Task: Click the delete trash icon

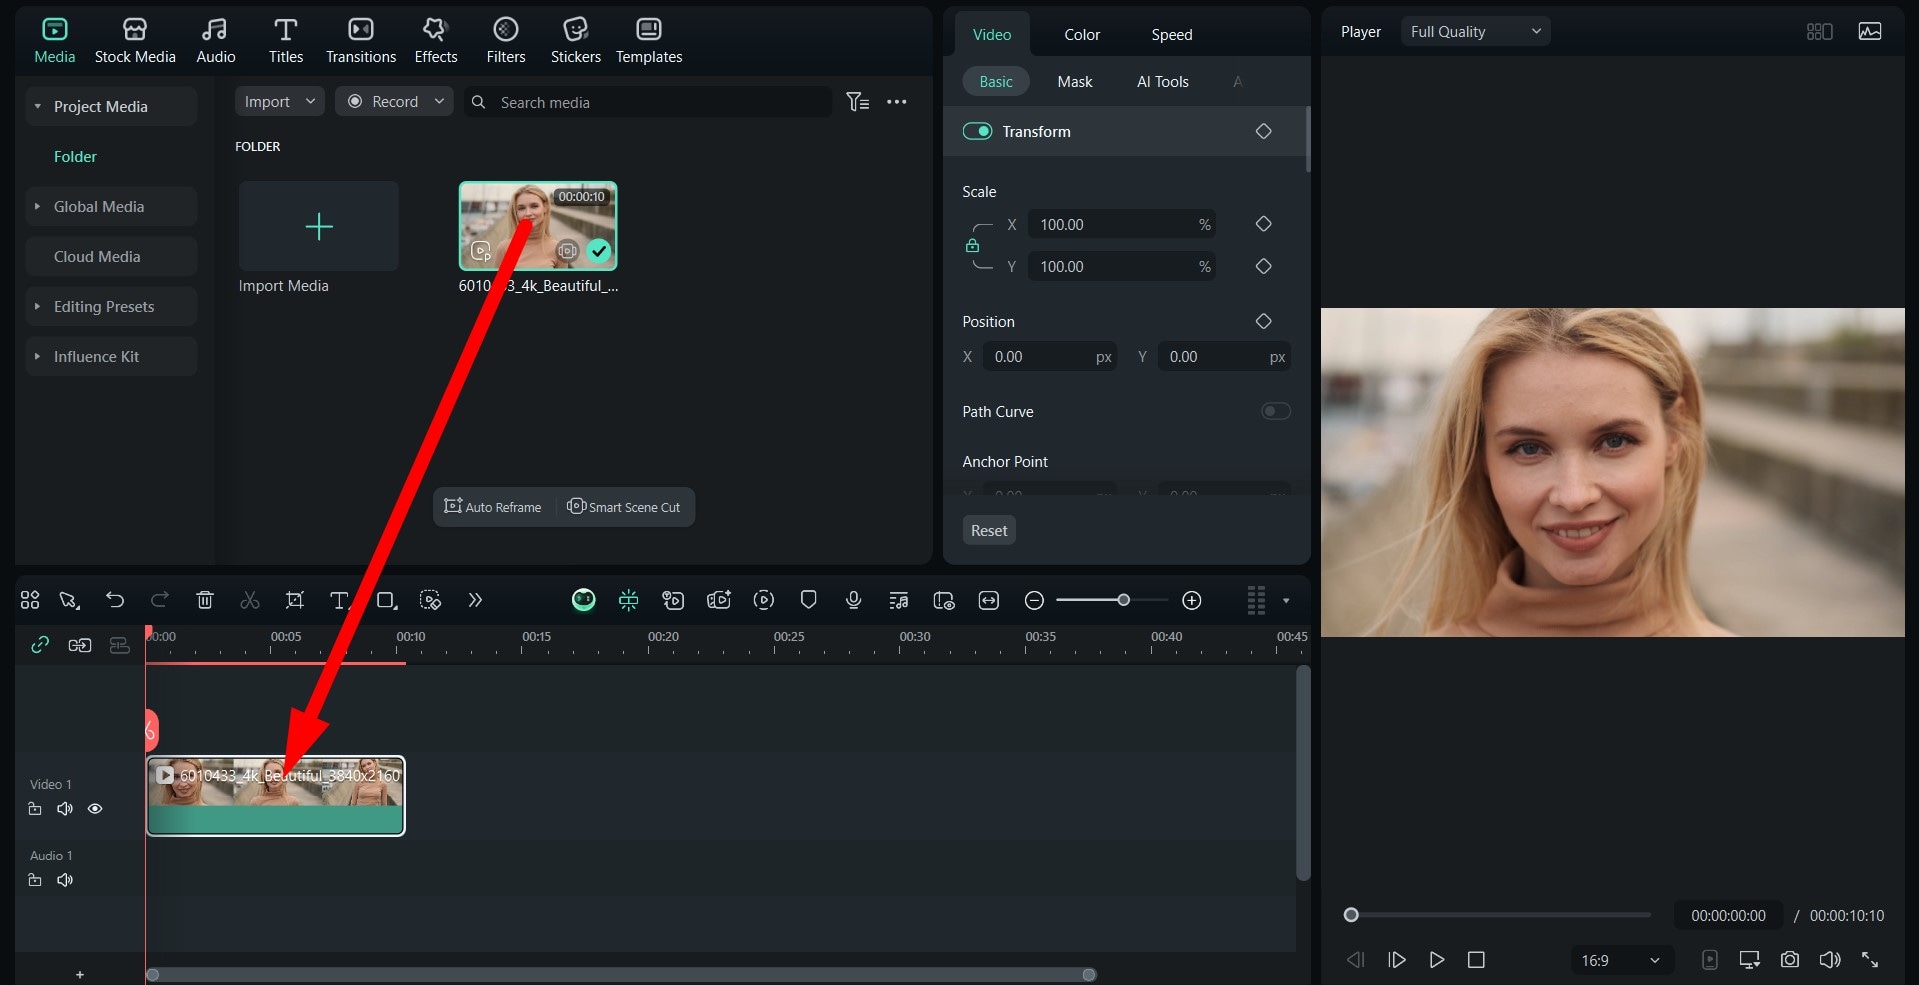Action: point(205,600)
